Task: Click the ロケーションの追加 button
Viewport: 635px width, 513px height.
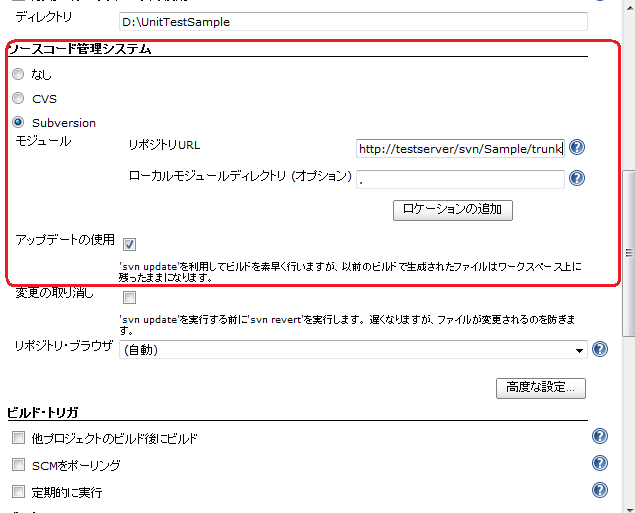Action: [x=453, y=210]
